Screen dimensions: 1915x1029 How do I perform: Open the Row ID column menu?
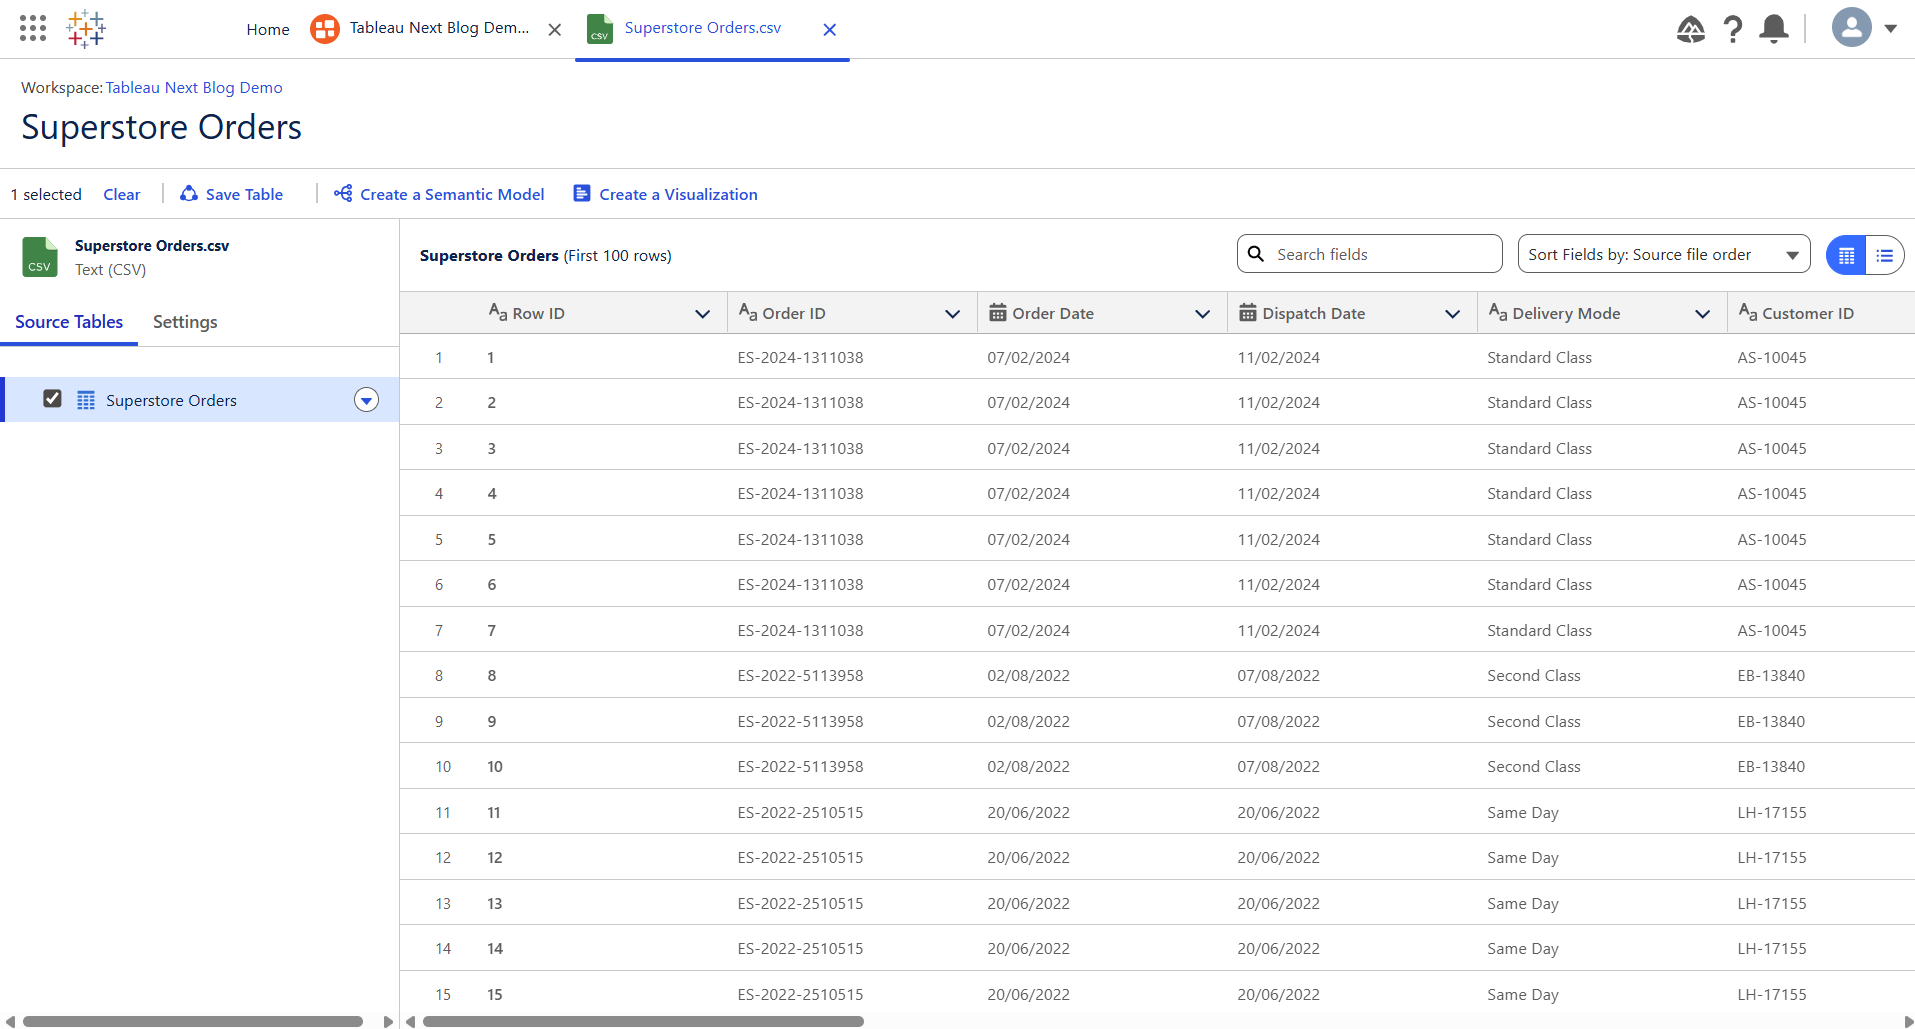[x=703, y=314]
